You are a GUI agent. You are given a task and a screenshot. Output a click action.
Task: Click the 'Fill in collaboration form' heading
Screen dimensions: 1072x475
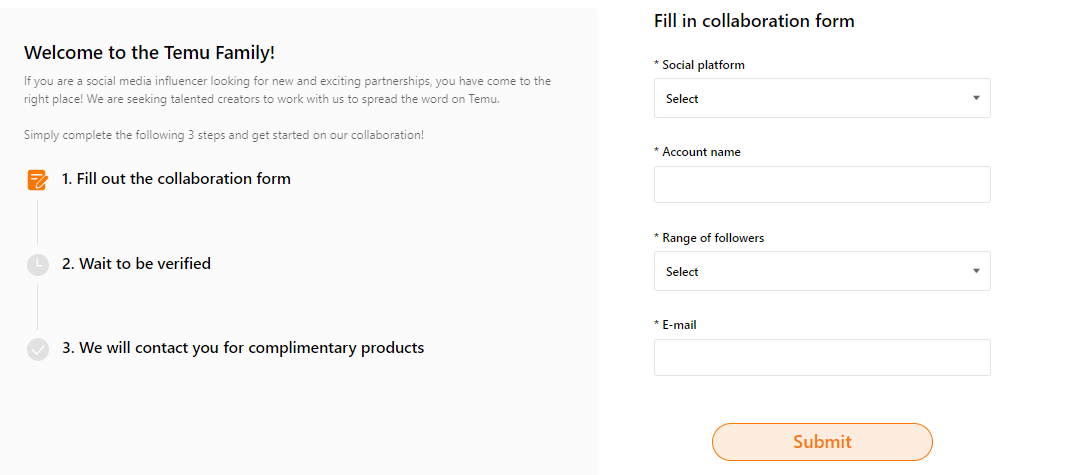point(754,21)
